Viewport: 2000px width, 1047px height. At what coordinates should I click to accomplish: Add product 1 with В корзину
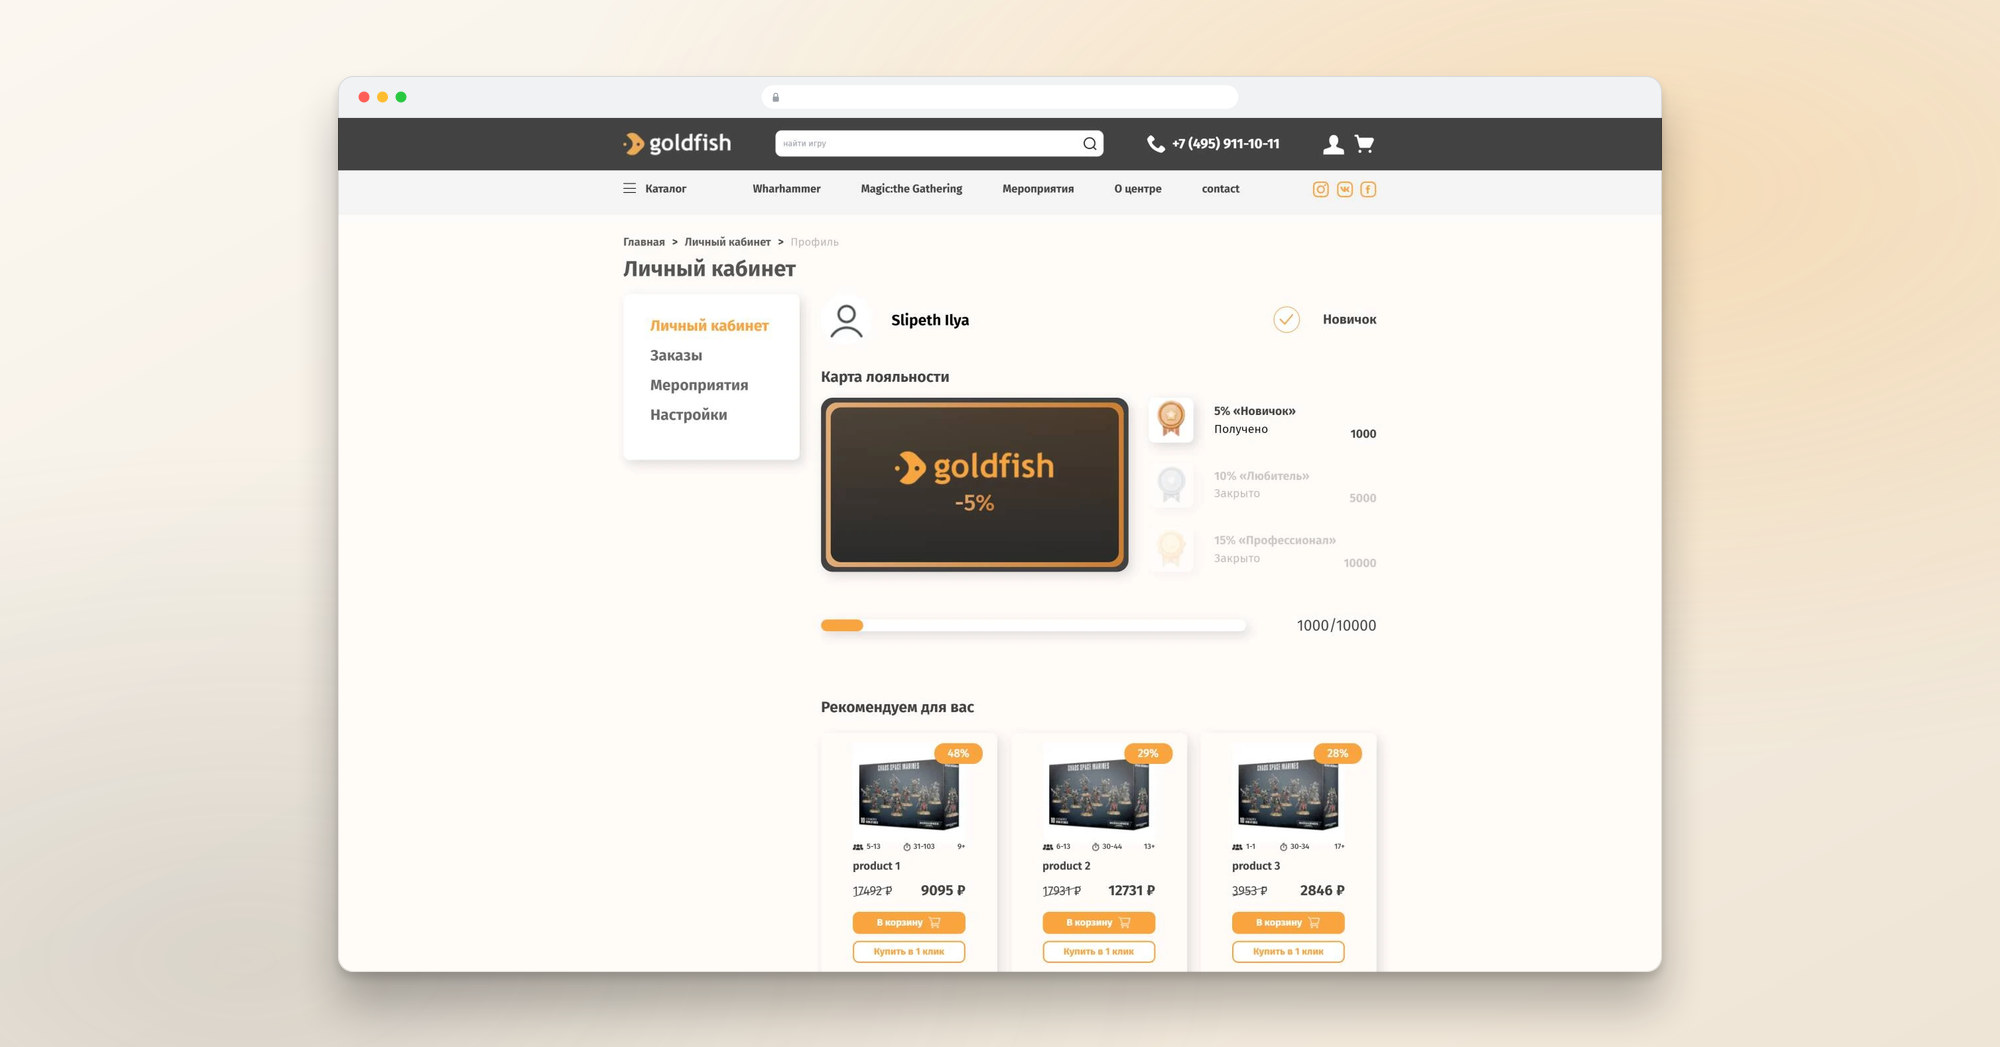click(x=908, y=922)
